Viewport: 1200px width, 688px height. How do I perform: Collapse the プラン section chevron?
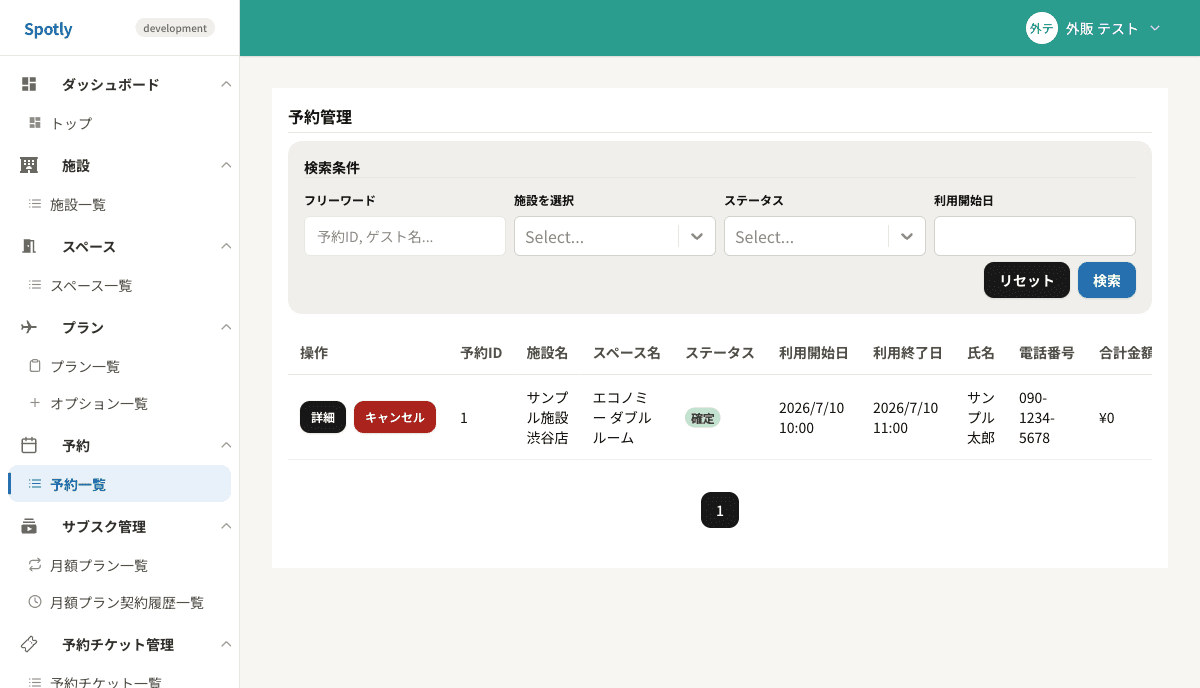[x=226, y=327]
